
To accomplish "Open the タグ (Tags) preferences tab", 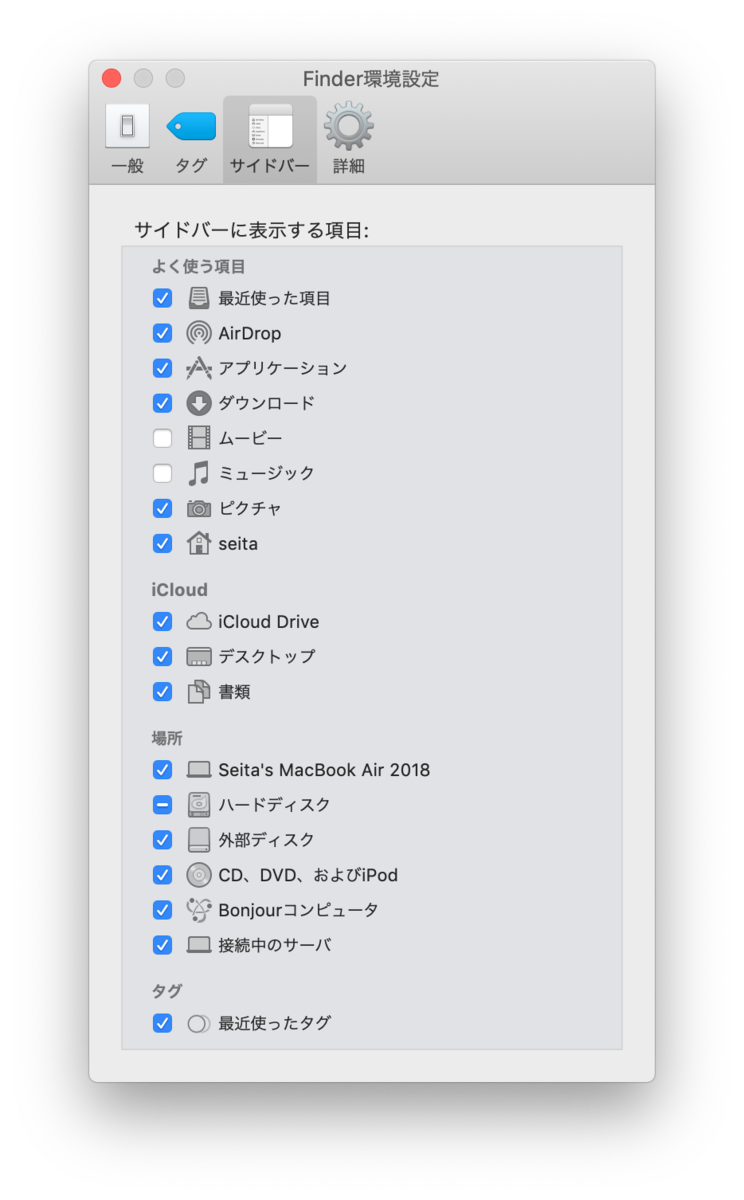I will 191,140.
